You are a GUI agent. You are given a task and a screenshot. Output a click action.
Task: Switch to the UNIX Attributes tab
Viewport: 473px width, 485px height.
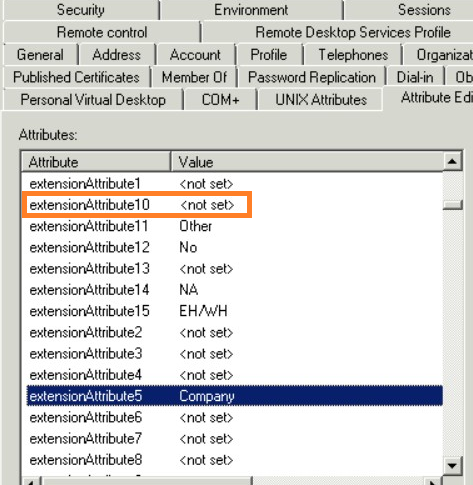coord(321,100)
